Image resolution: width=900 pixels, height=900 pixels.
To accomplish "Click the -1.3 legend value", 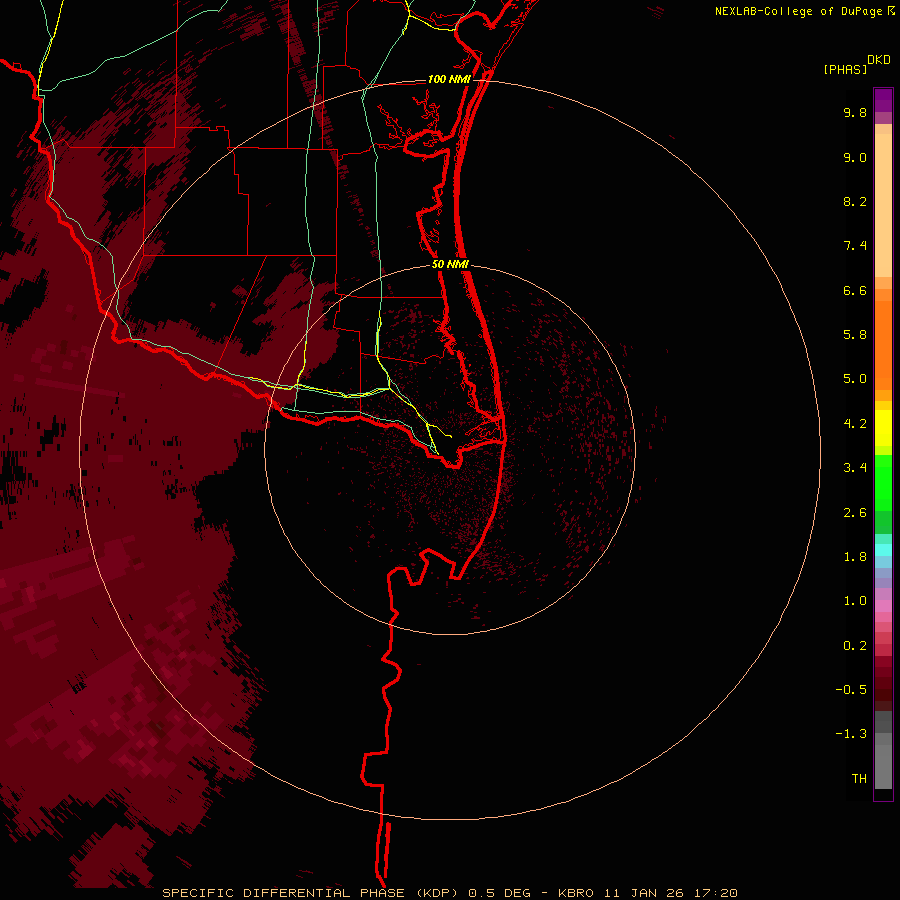I will [851, 734].
